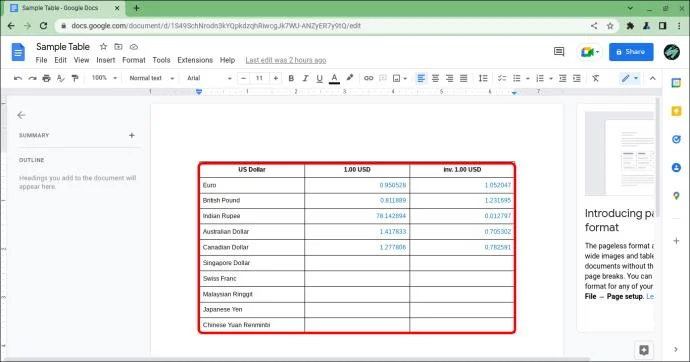Open line and paragraph spacing options
The width and height of the screenshot is (690, 362).
pyautogui.click(x=483, y=78)
